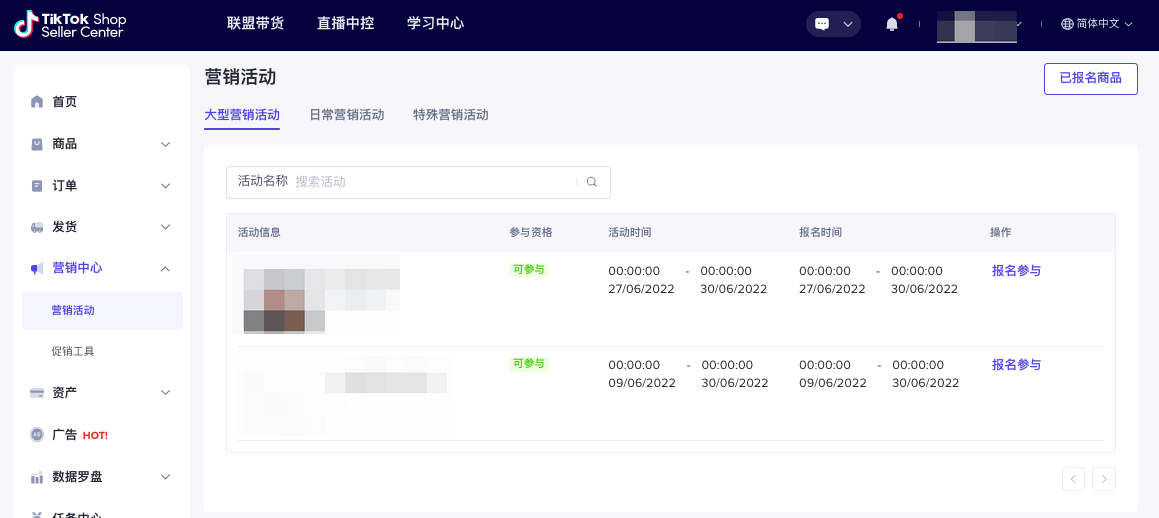
Task: Switch to the 日常营销活动 tab
Action: point(347,115)
